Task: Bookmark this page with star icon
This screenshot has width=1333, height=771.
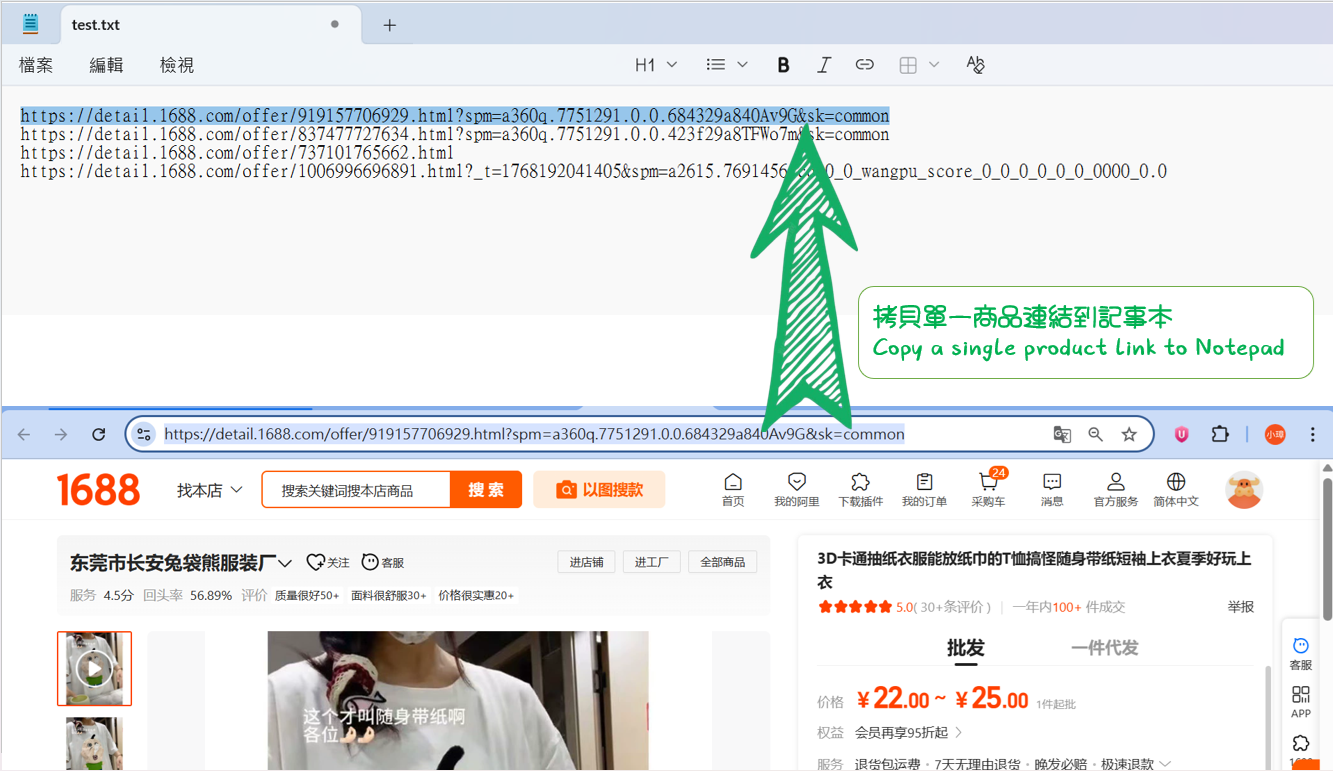Action: 1129,434
